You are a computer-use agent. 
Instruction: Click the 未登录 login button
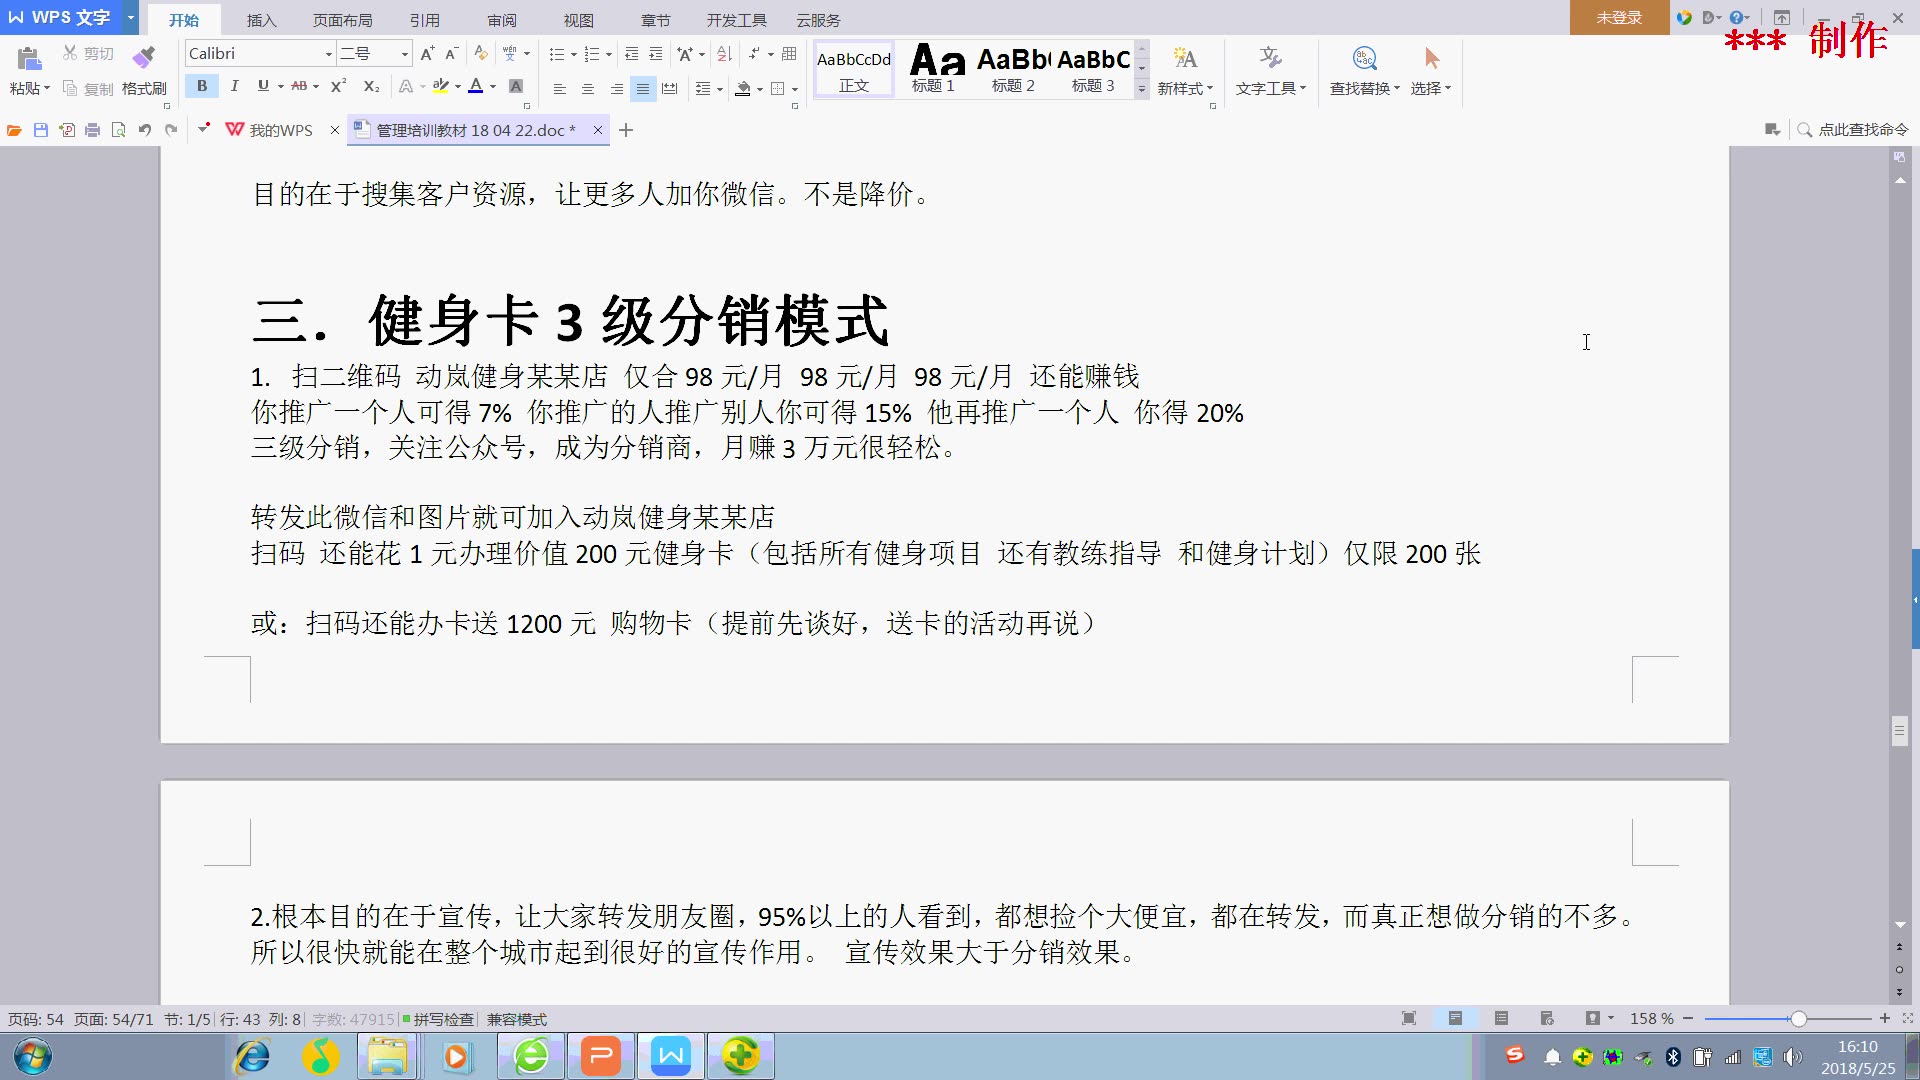pos(1618,17)
